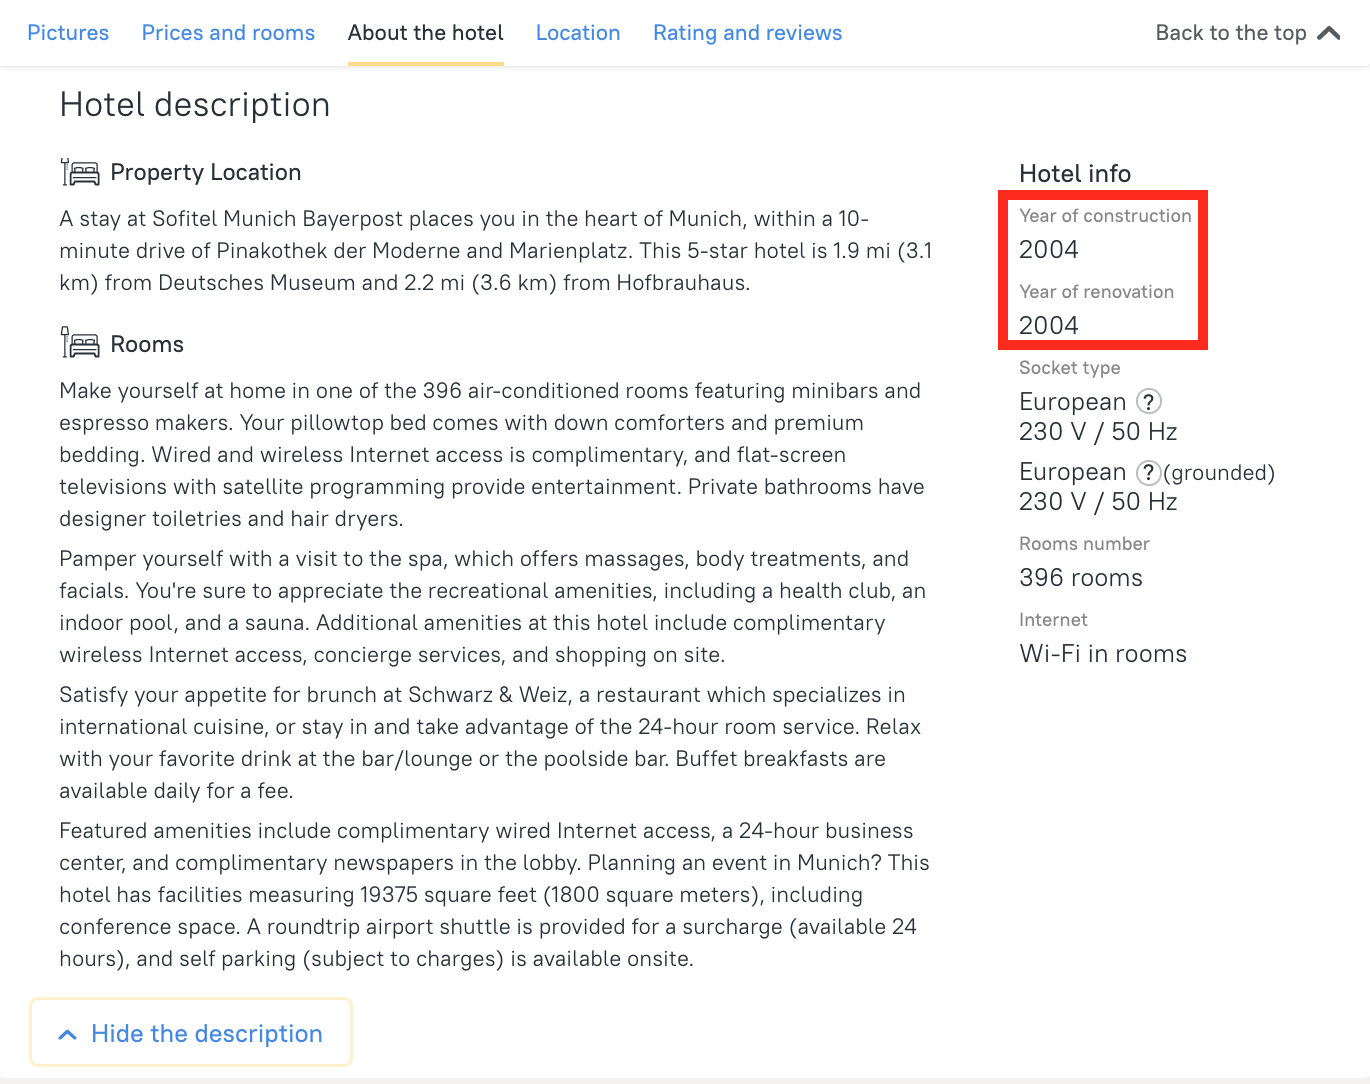Click the Back to the top chevron
Image resolution: width=1370 pixels, height=1084 pixels.
pos(1329,33)
